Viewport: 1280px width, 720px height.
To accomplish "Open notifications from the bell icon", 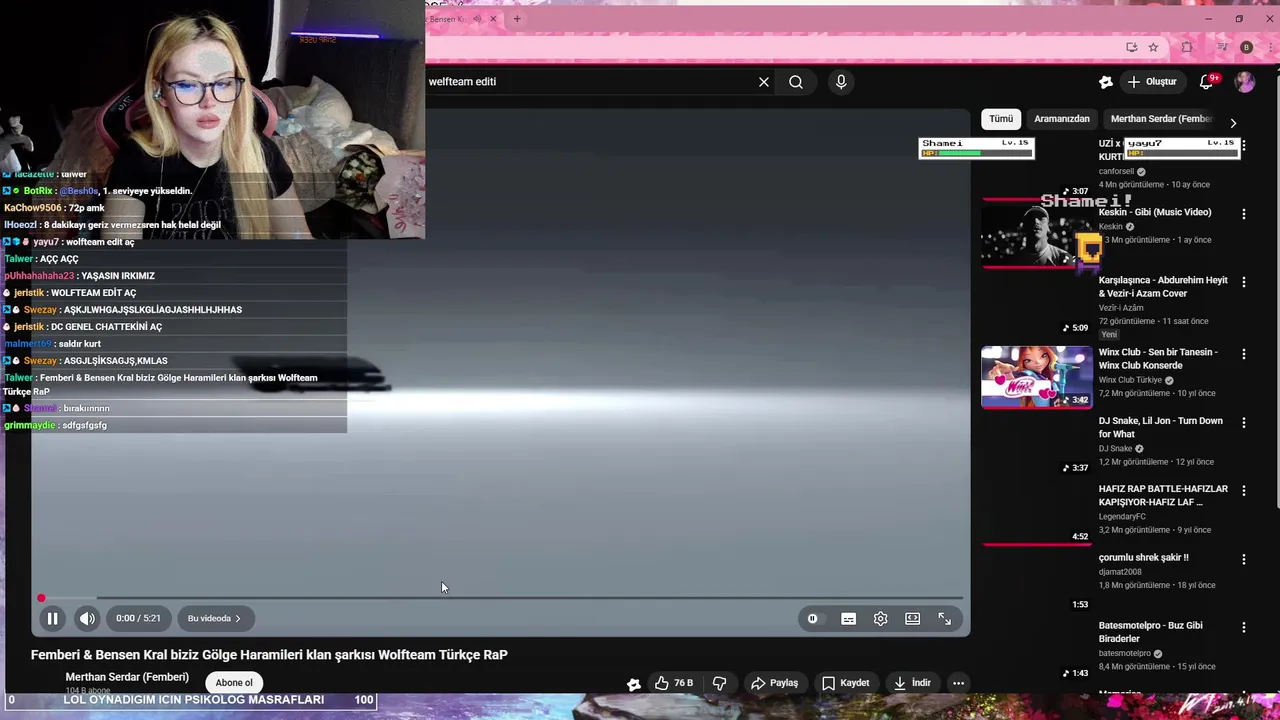I will [x=1206, y=82].
